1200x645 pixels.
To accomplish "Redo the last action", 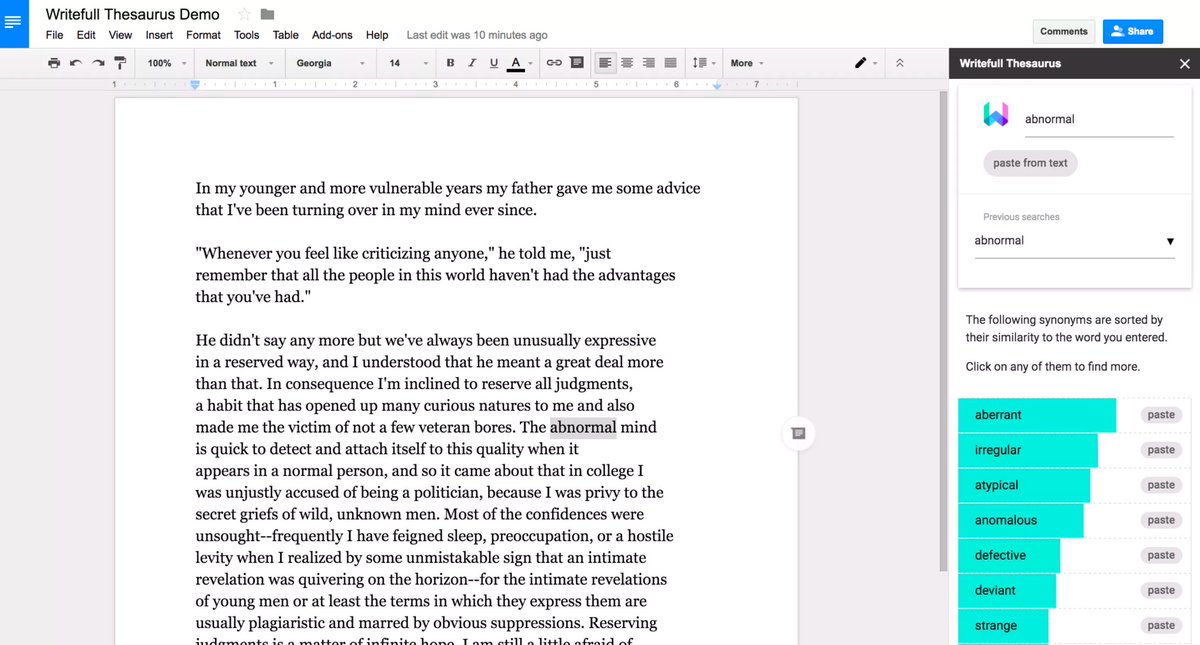I will point(98,63).
